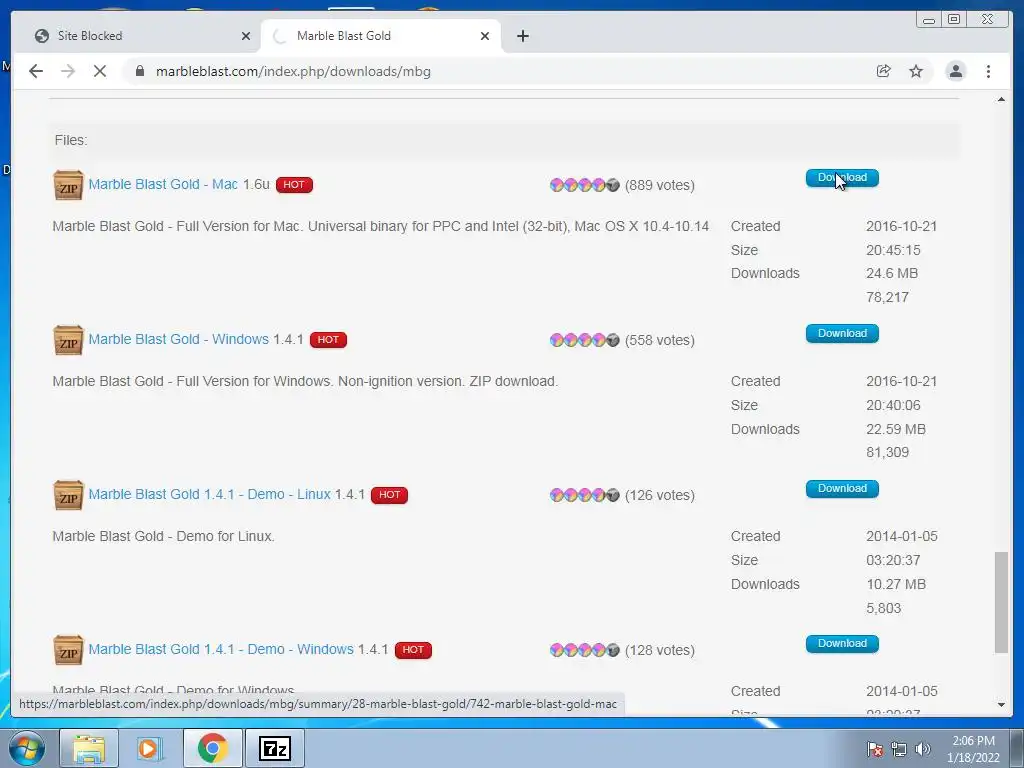Download Marble Blast Gold for Mac
The width and height of the screenshot is (1024, 768).
842,178
